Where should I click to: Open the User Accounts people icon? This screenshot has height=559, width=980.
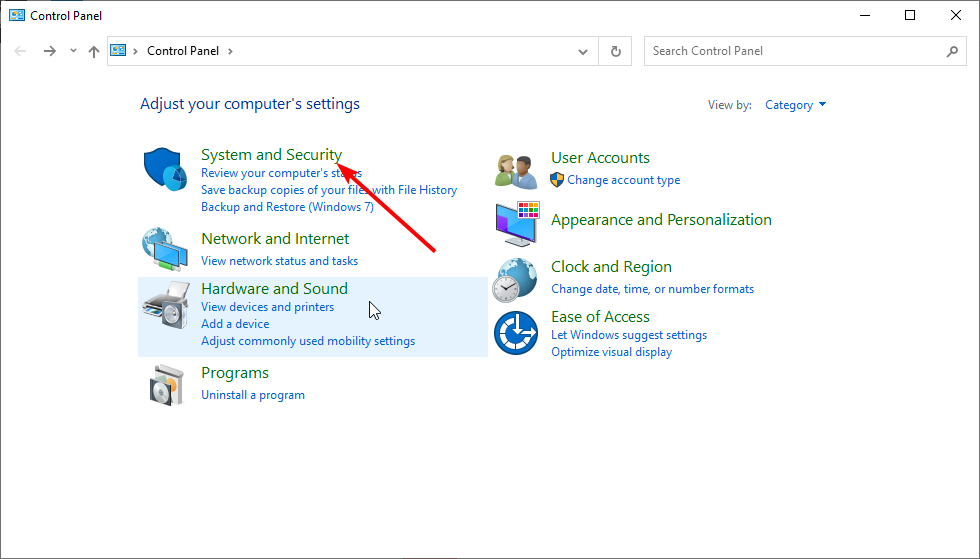click(516, 171)
